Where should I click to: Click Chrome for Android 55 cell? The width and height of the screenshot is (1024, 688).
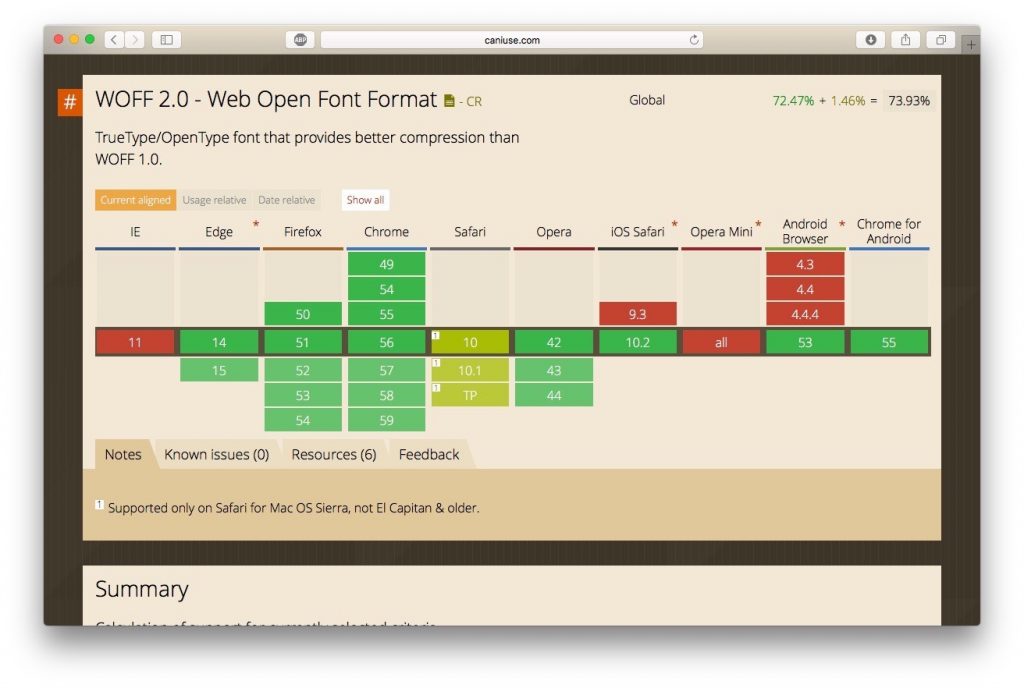pyautogui.click(x=889, y=342)
